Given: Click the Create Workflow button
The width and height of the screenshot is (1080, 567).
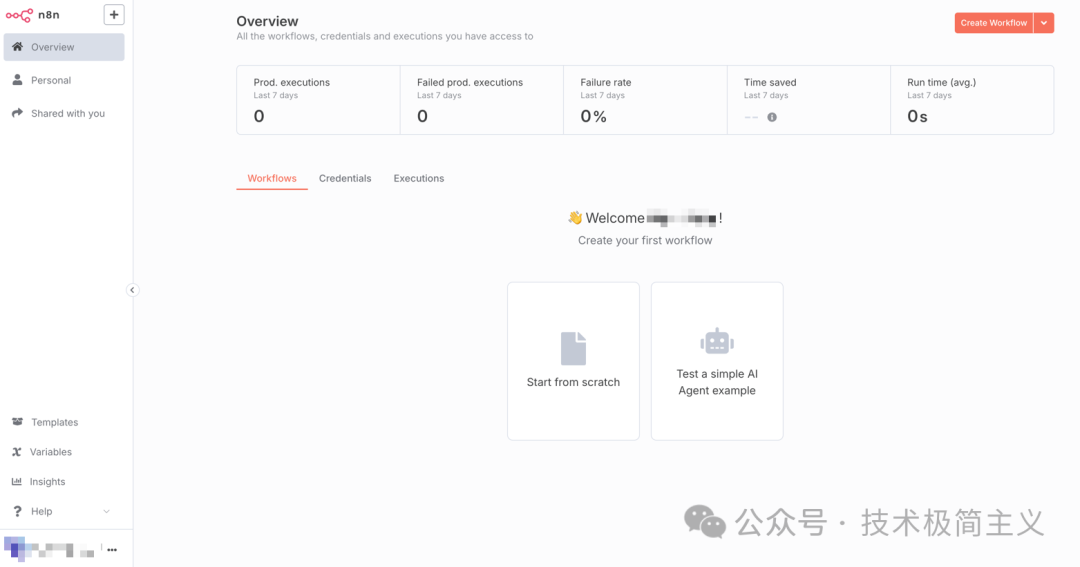Looking at the screenshot, I should [994, 23].
